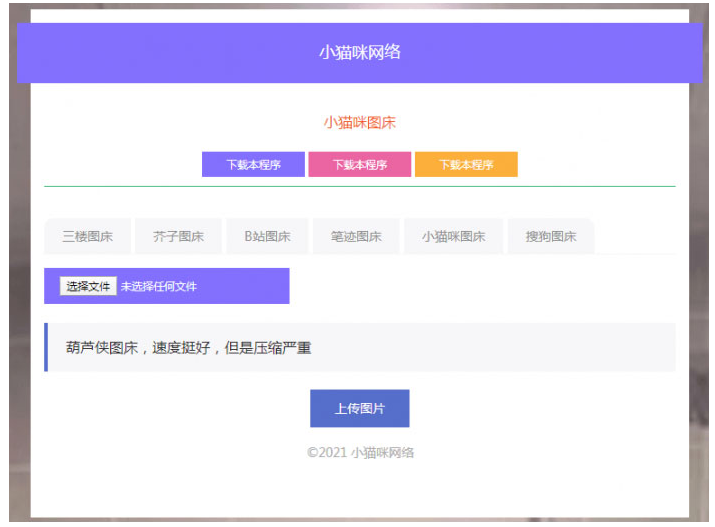Switch to the 三楼图床 tab

(x=88, y=237)
